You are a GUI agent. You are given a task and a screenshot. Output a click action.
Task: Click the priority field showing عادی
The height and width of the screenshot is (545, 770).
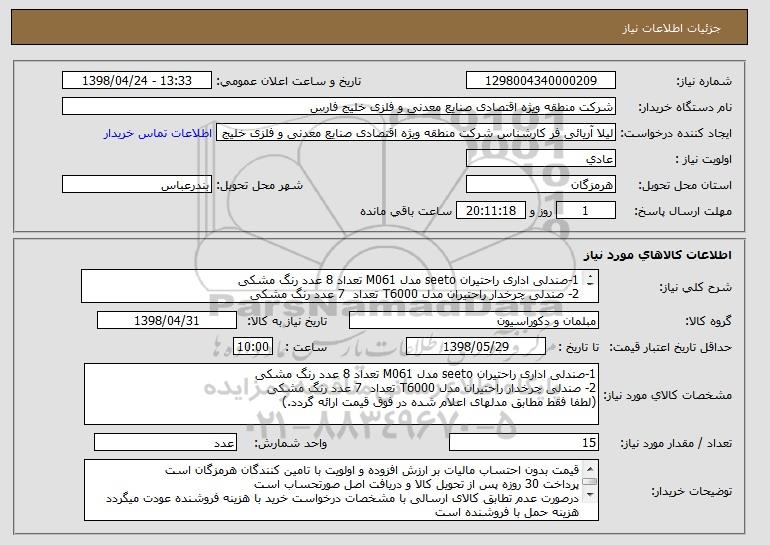541,159
